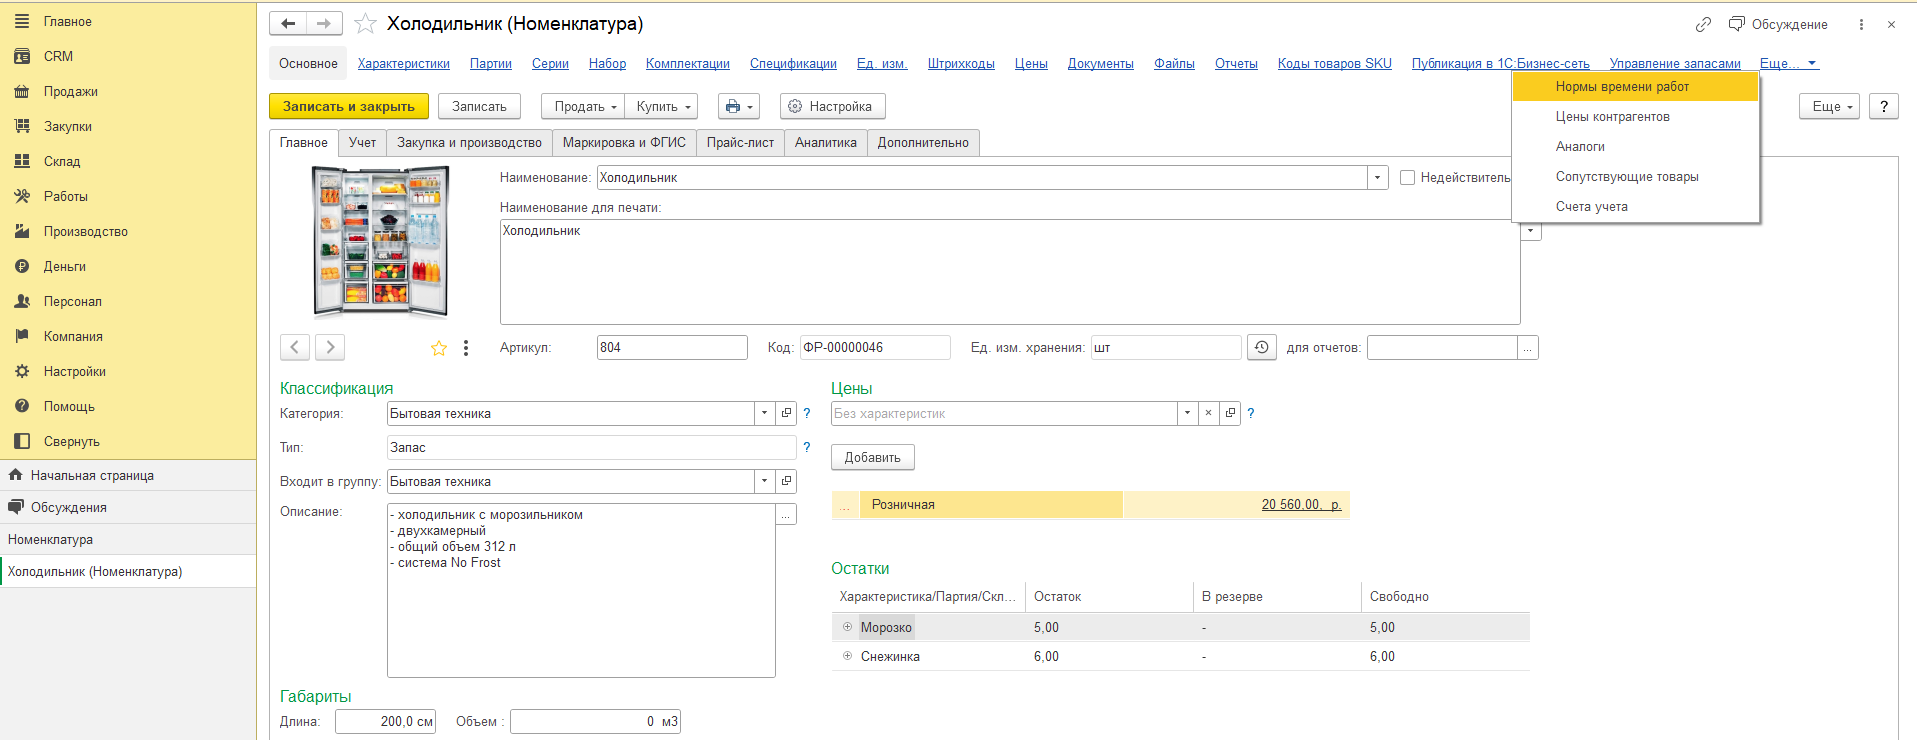
Task: Click the Длина input field
Action: click(385, 721)
